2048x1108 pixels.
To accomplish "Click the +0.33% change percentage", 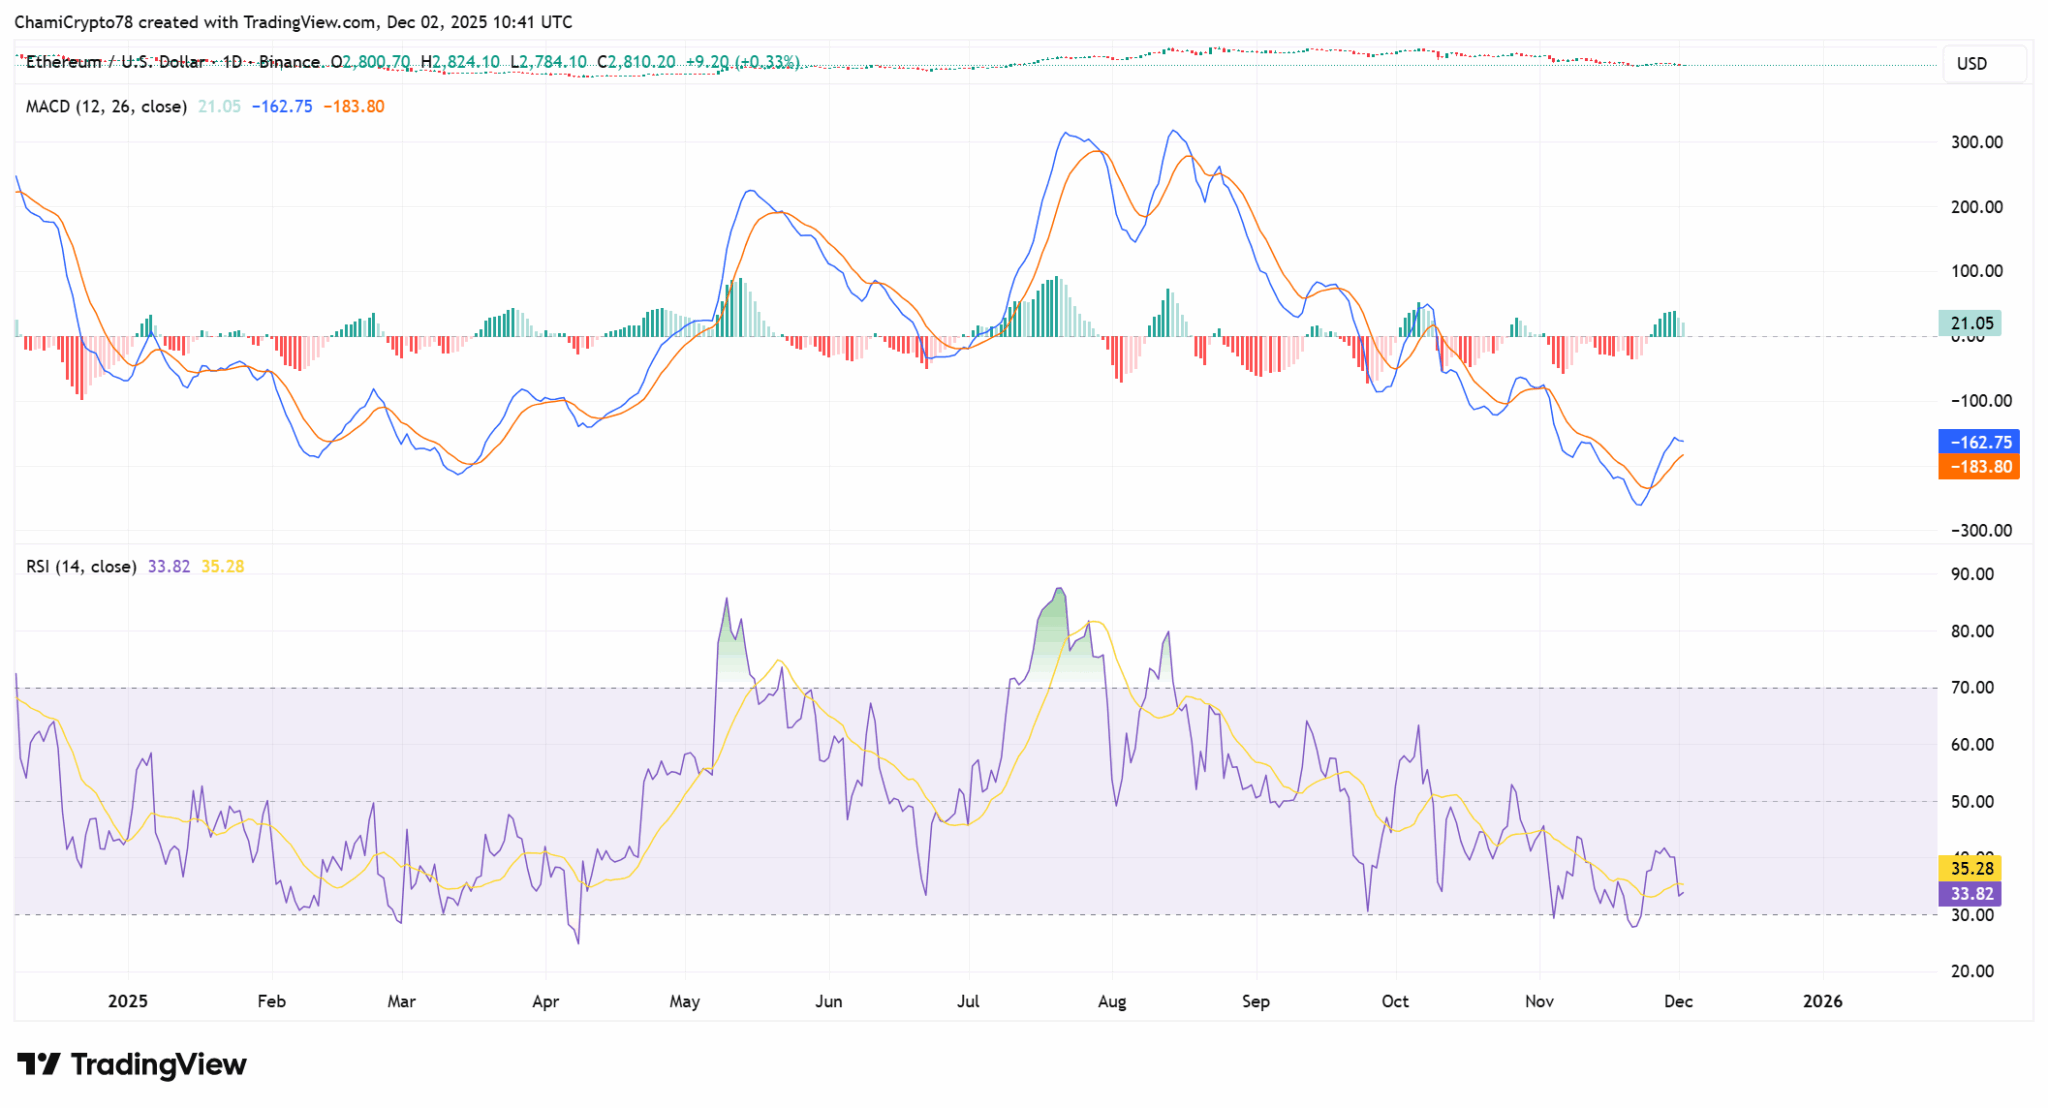I will coord(768,62).
